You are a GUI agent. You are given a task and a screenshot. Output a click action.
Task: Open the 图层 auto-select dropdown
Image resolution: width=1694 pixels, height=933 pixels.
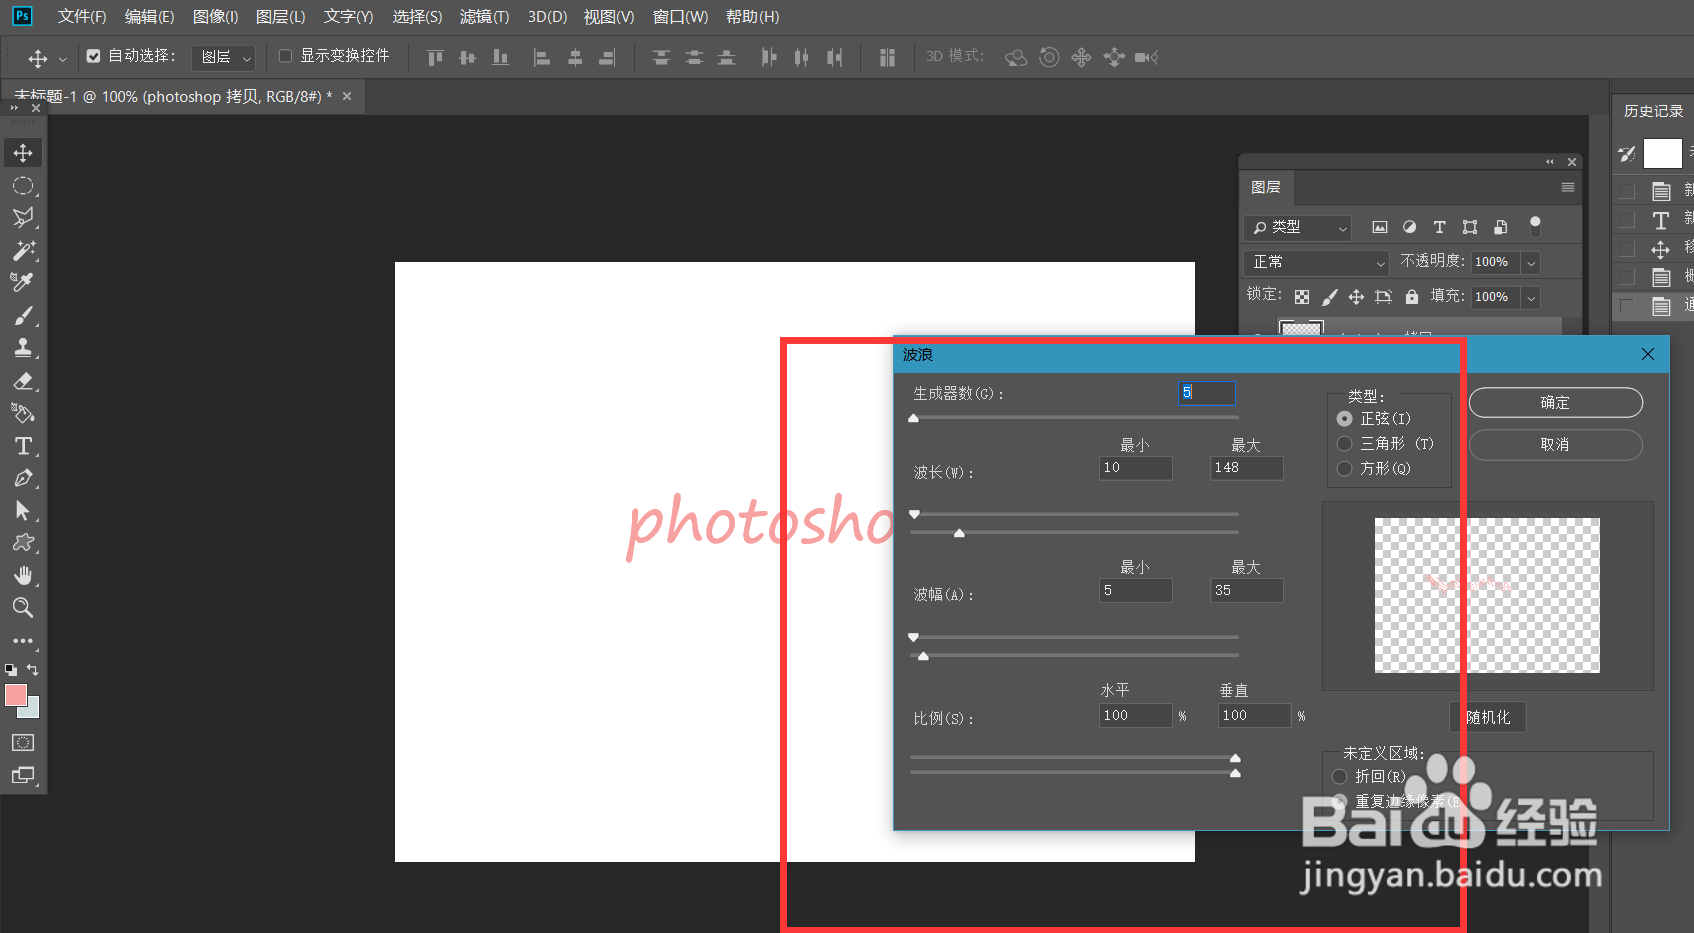click(223, 58)
